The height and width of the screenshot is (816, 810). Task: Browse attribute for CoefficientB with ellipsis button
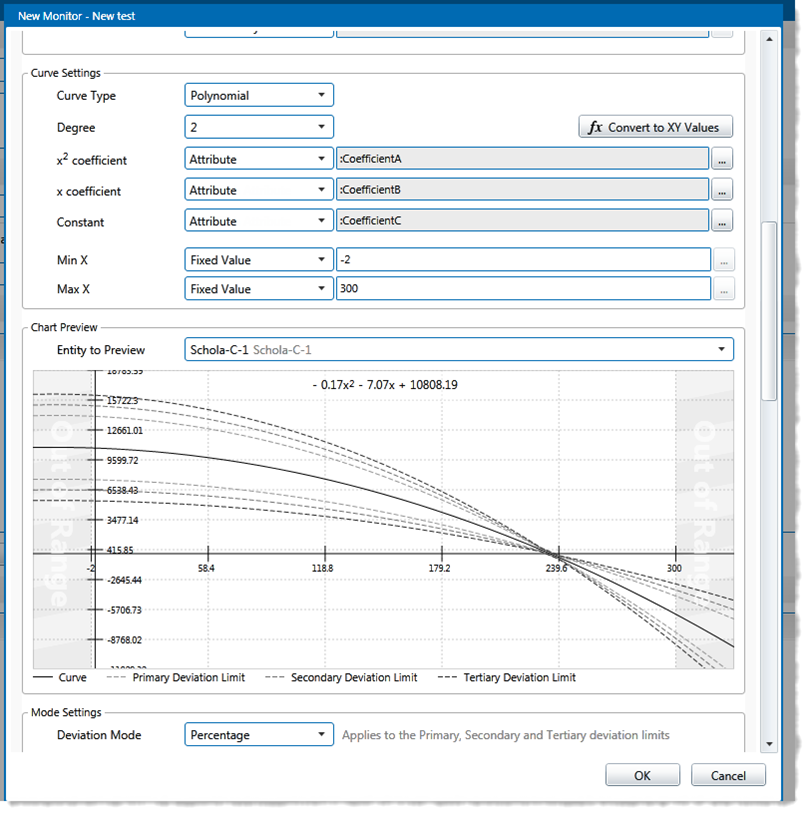722,190
